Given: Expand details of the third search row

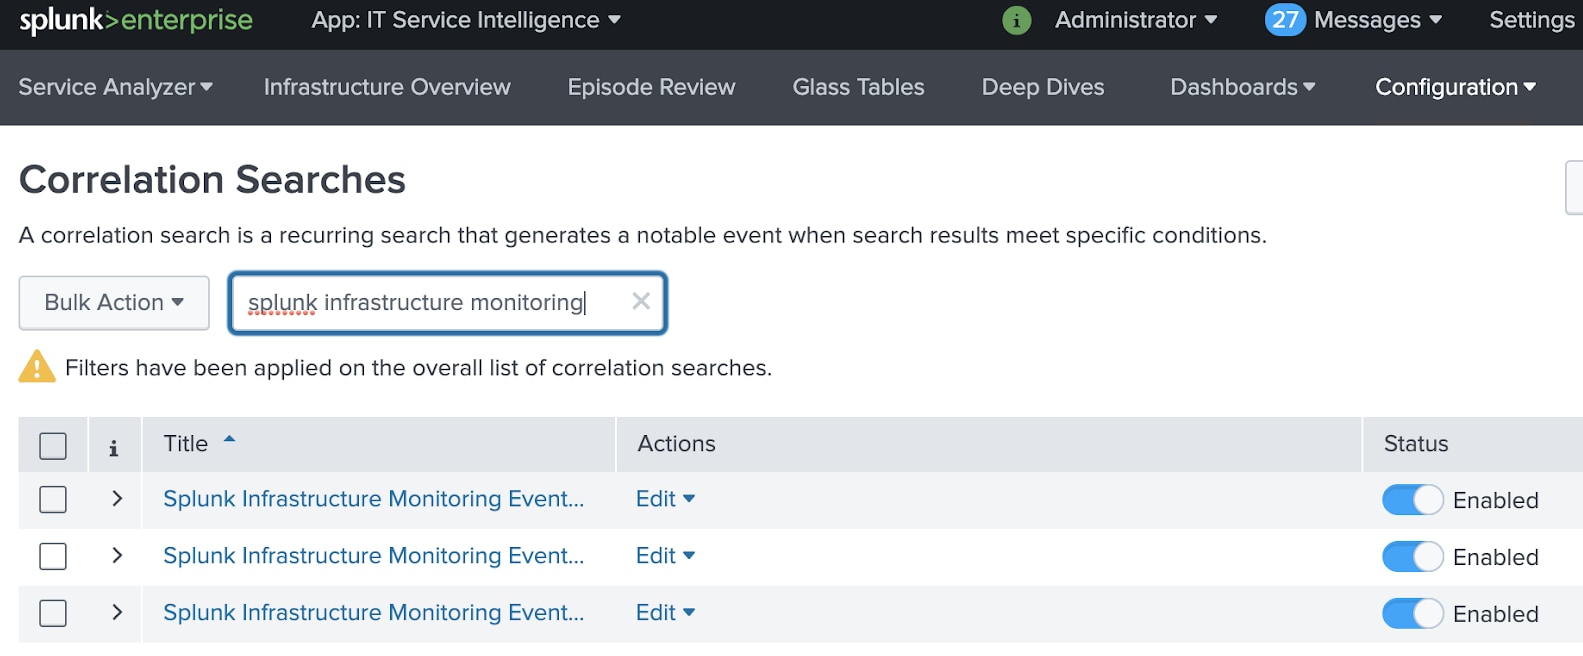Looking at the screenshot, I should click(x=117, y=612).
